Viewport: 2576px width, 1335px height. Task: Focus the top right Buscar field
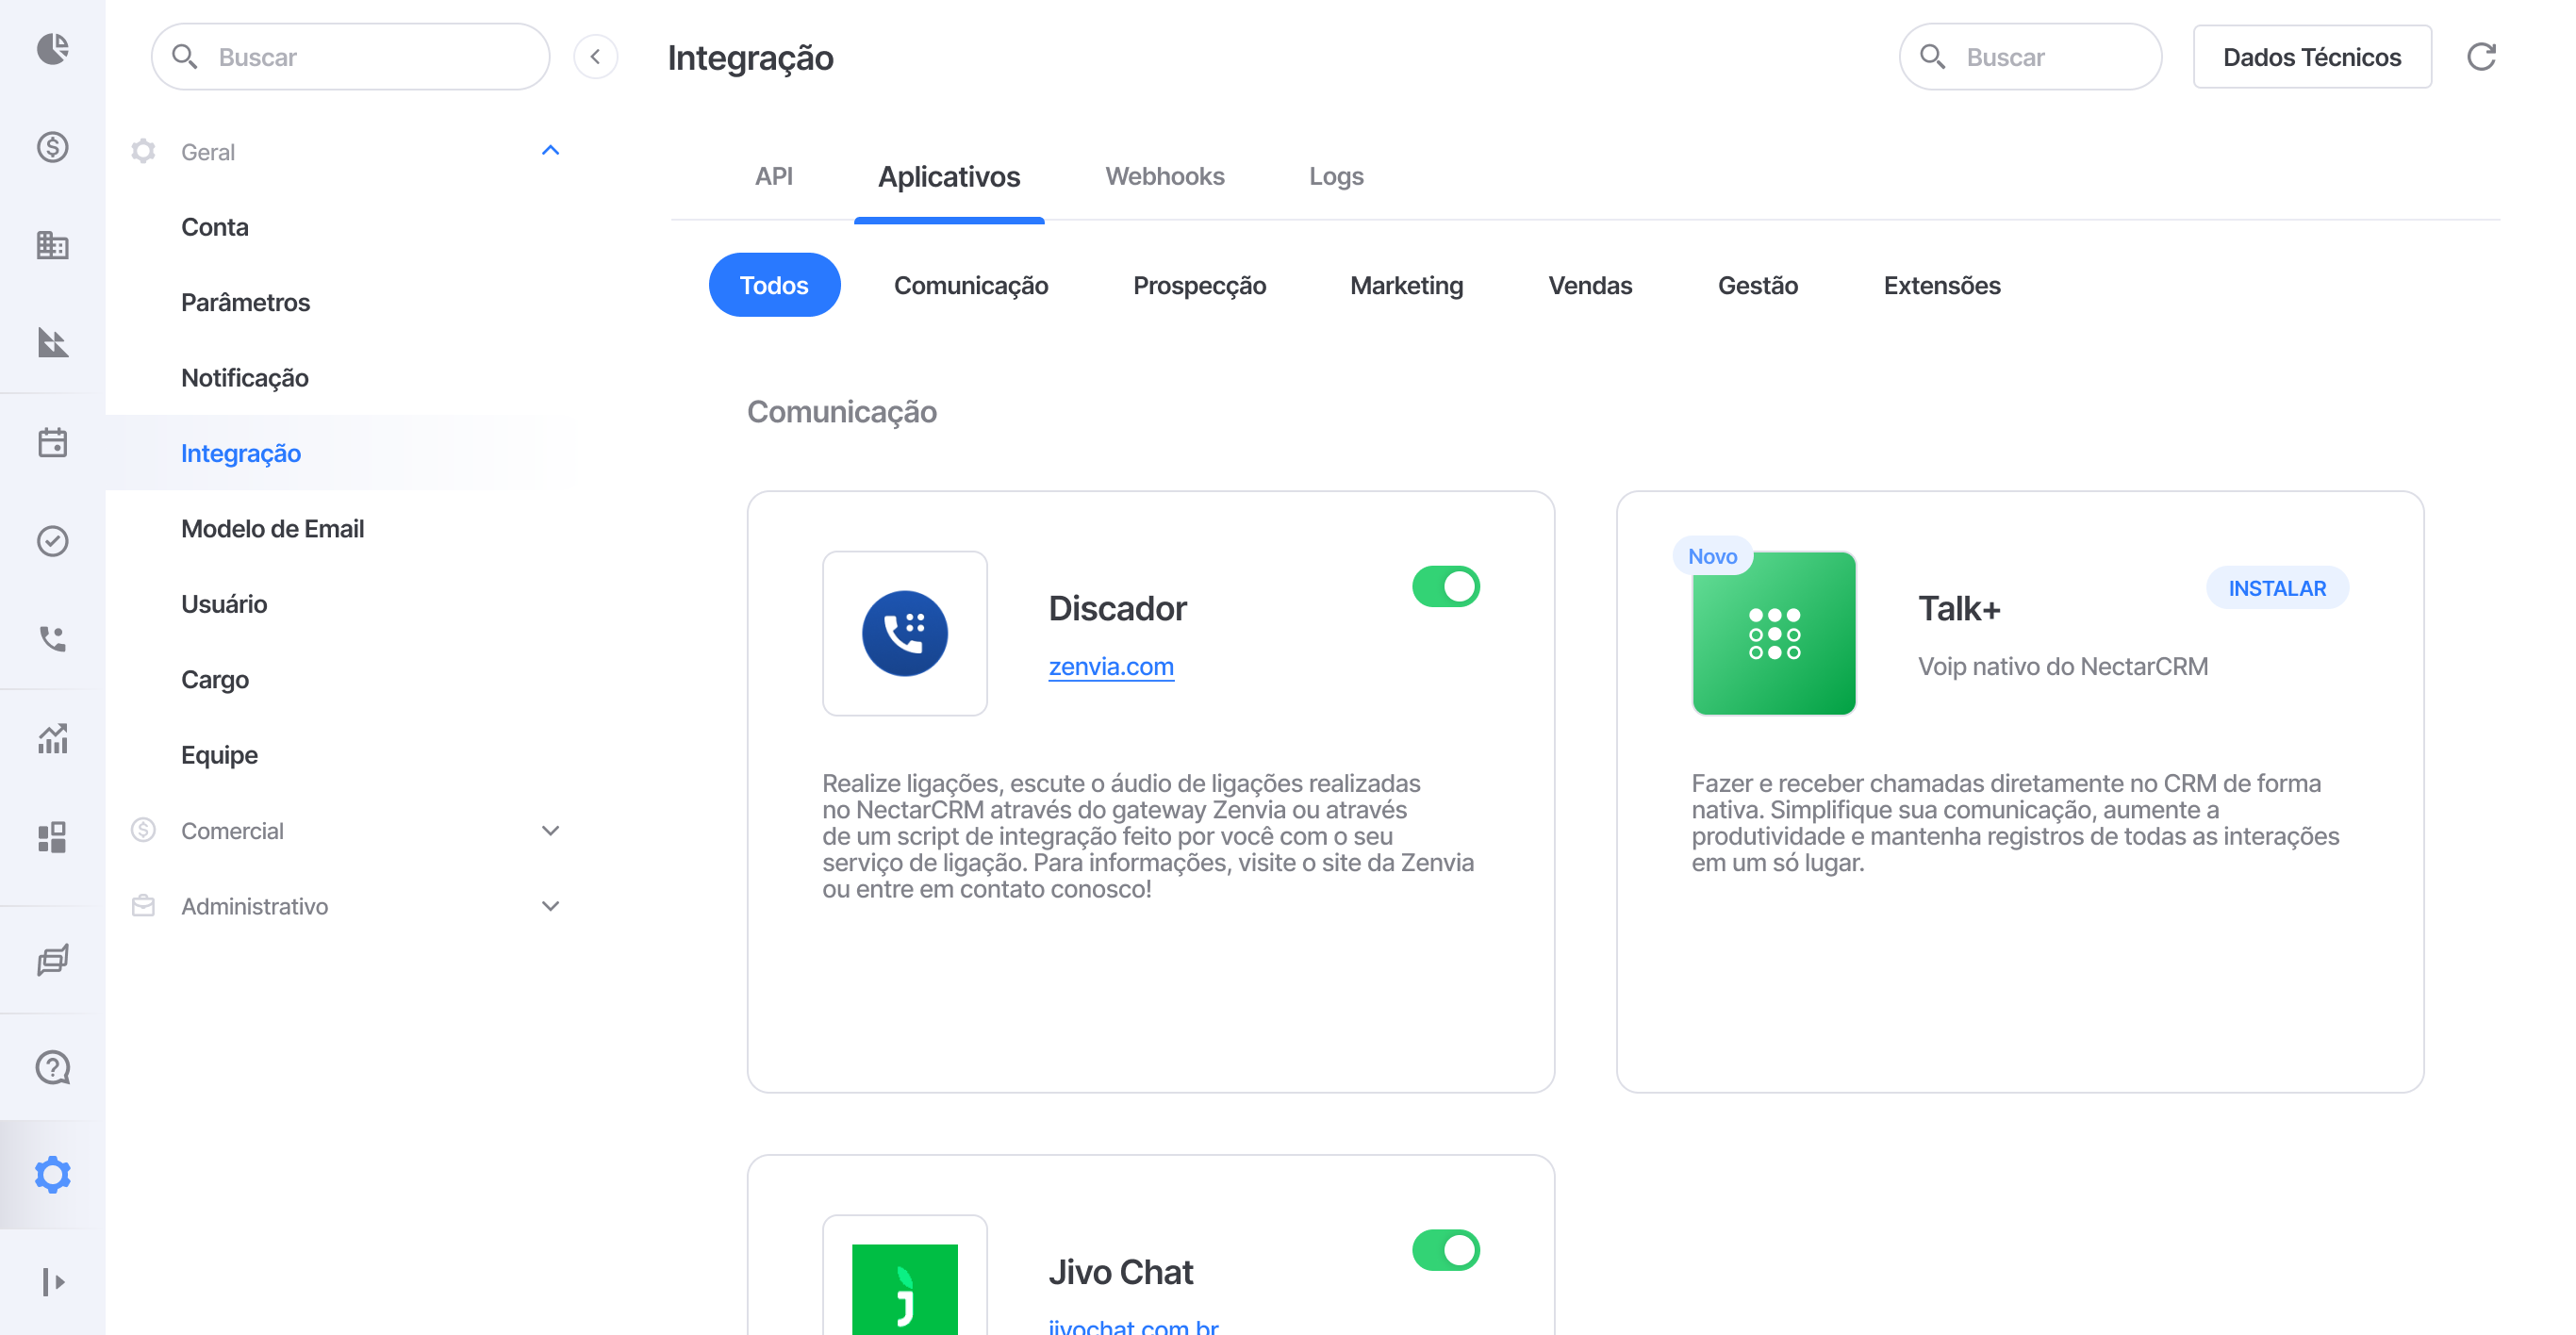tap(2030, 57)
